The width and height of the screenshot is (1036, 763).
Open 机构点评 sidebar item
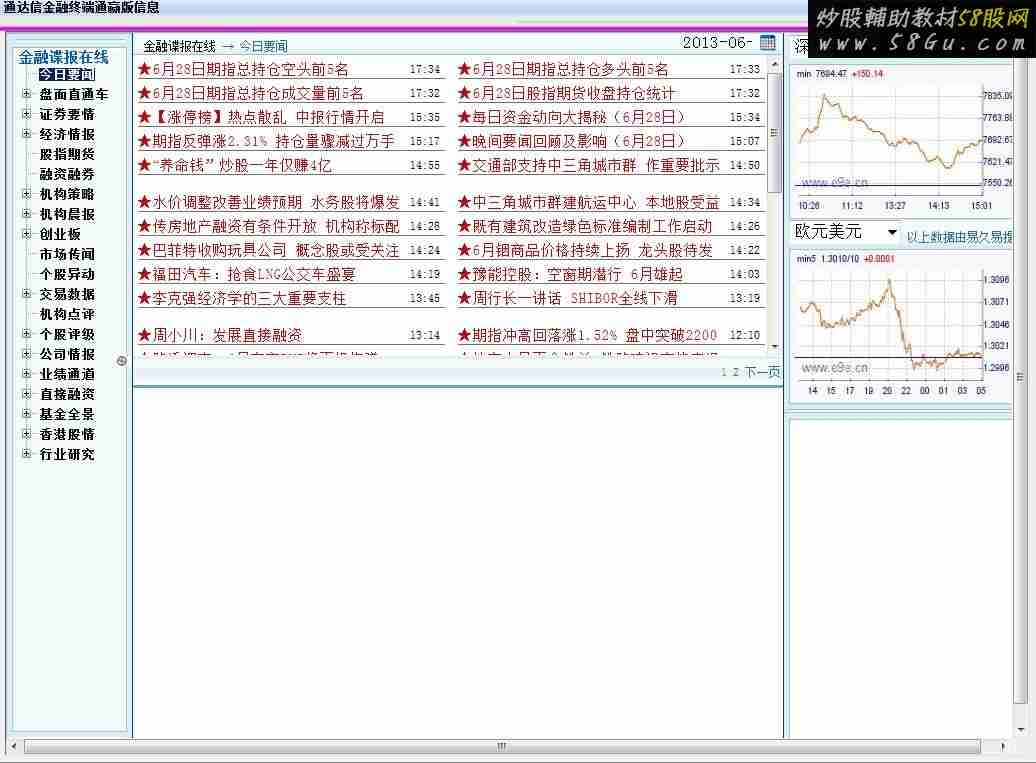(x=67, y=314)
